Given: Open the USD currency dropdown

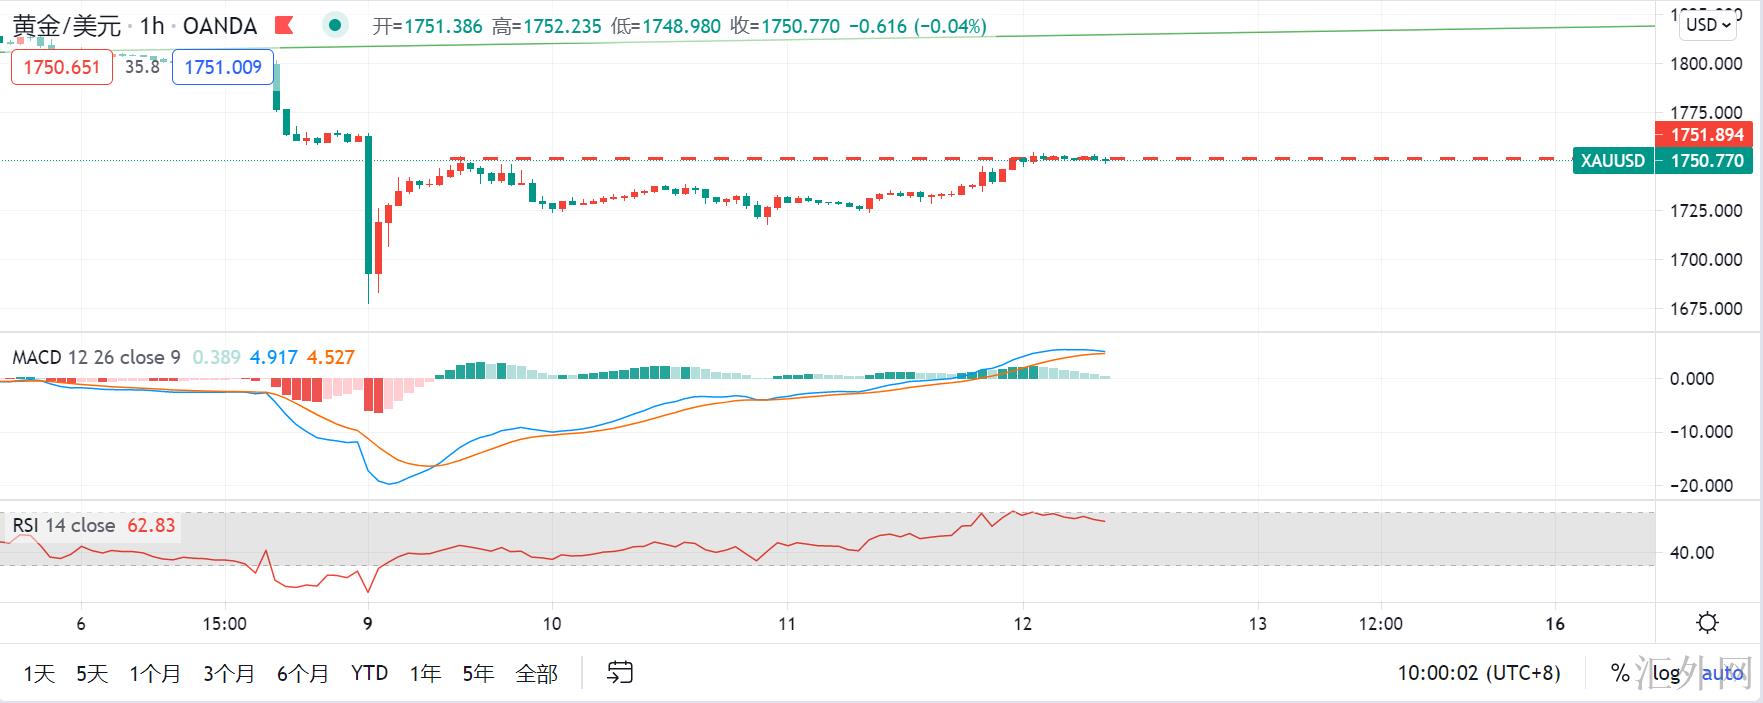Looking at the screenshot, I should pos(1709,25).
